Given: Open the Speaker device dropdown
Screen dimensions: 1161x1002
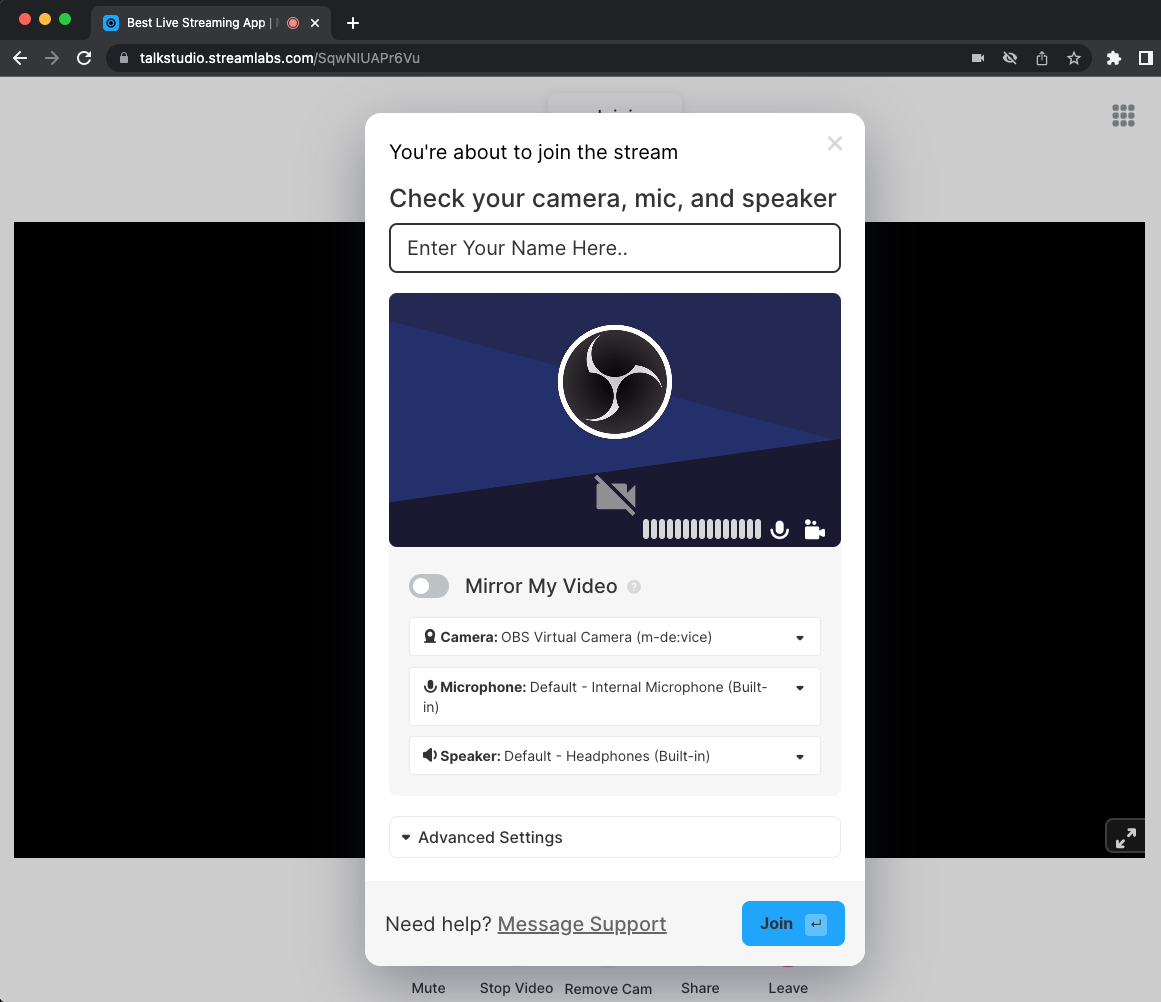Looking at the screenshot, I should pos(615,755).
